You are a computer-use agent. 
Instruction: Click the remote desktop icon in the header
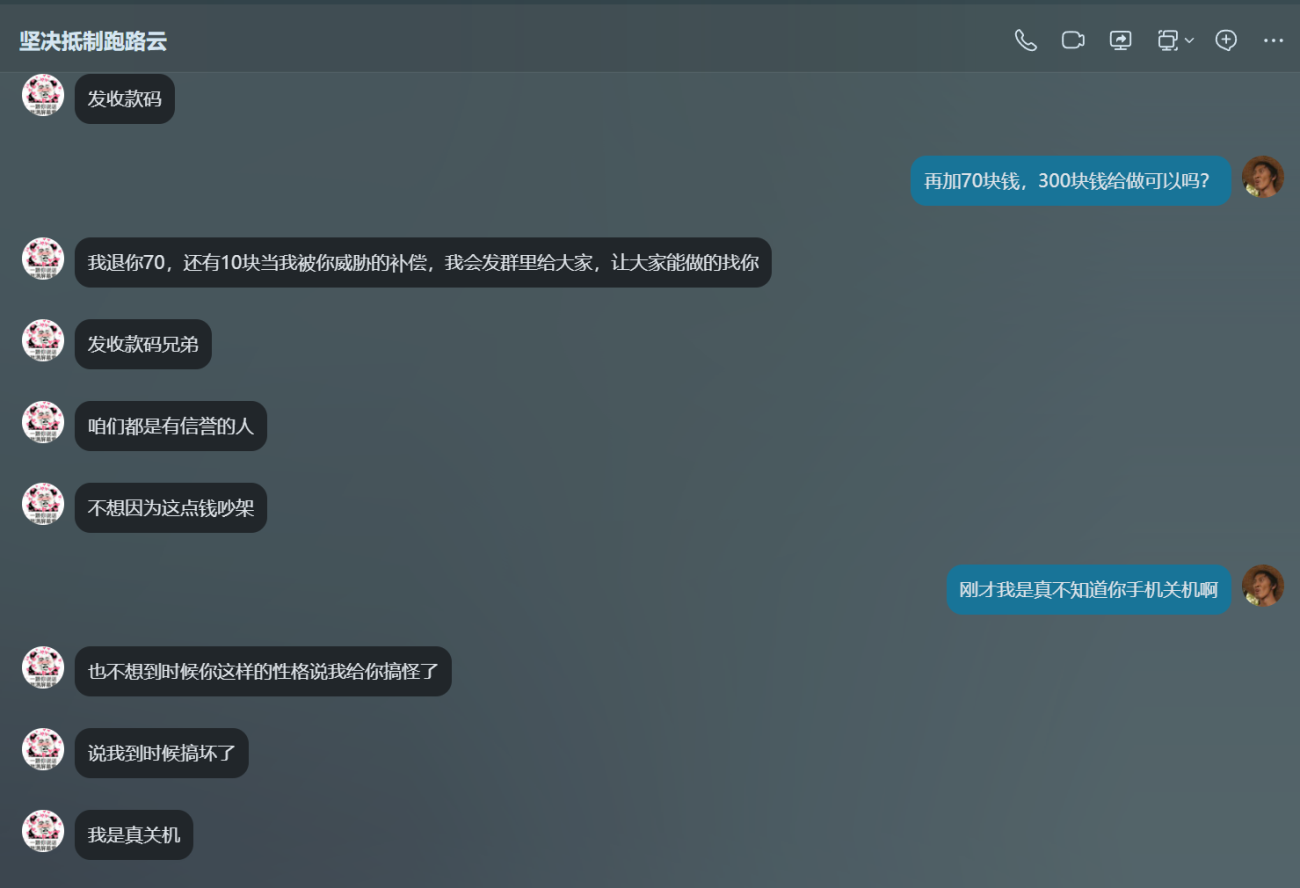tap(1167, 40)
